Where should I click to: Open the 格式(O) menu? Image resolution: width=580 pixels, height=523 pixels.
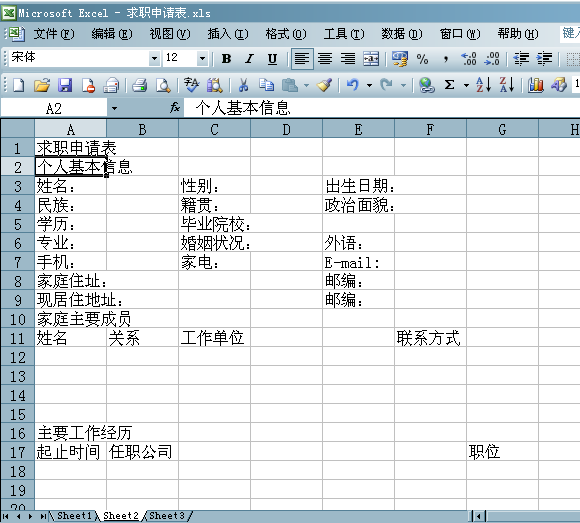[x=286, y=34]
